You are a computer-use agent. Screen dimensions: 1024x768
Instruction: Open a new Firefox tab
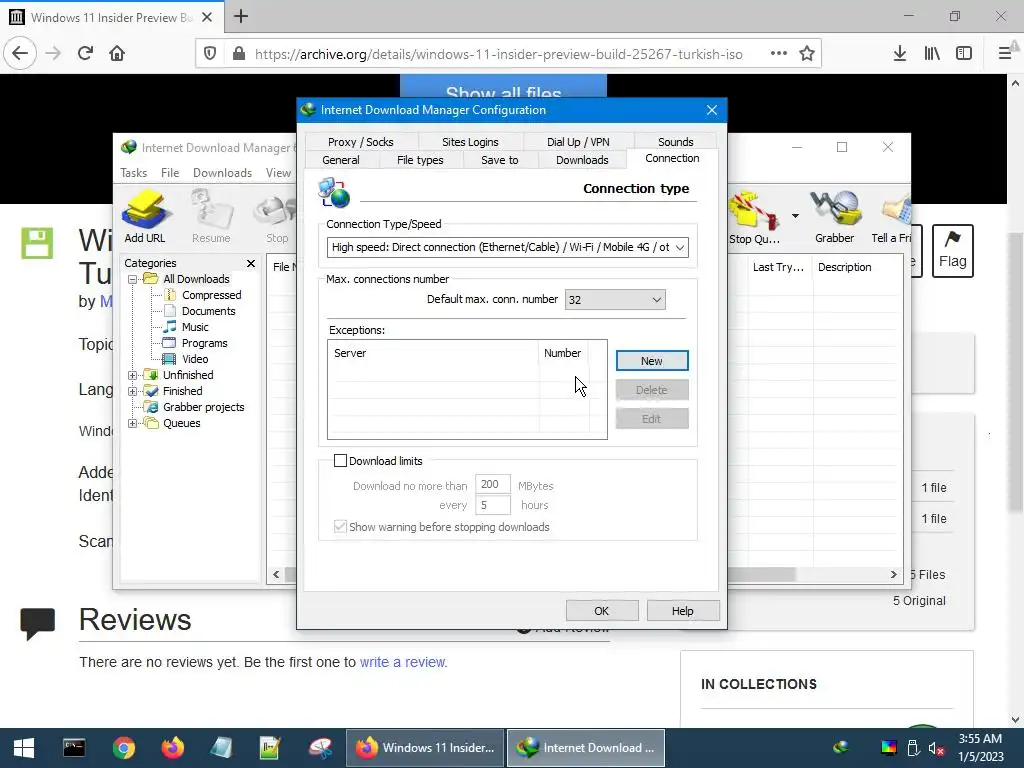click(241, 16)
